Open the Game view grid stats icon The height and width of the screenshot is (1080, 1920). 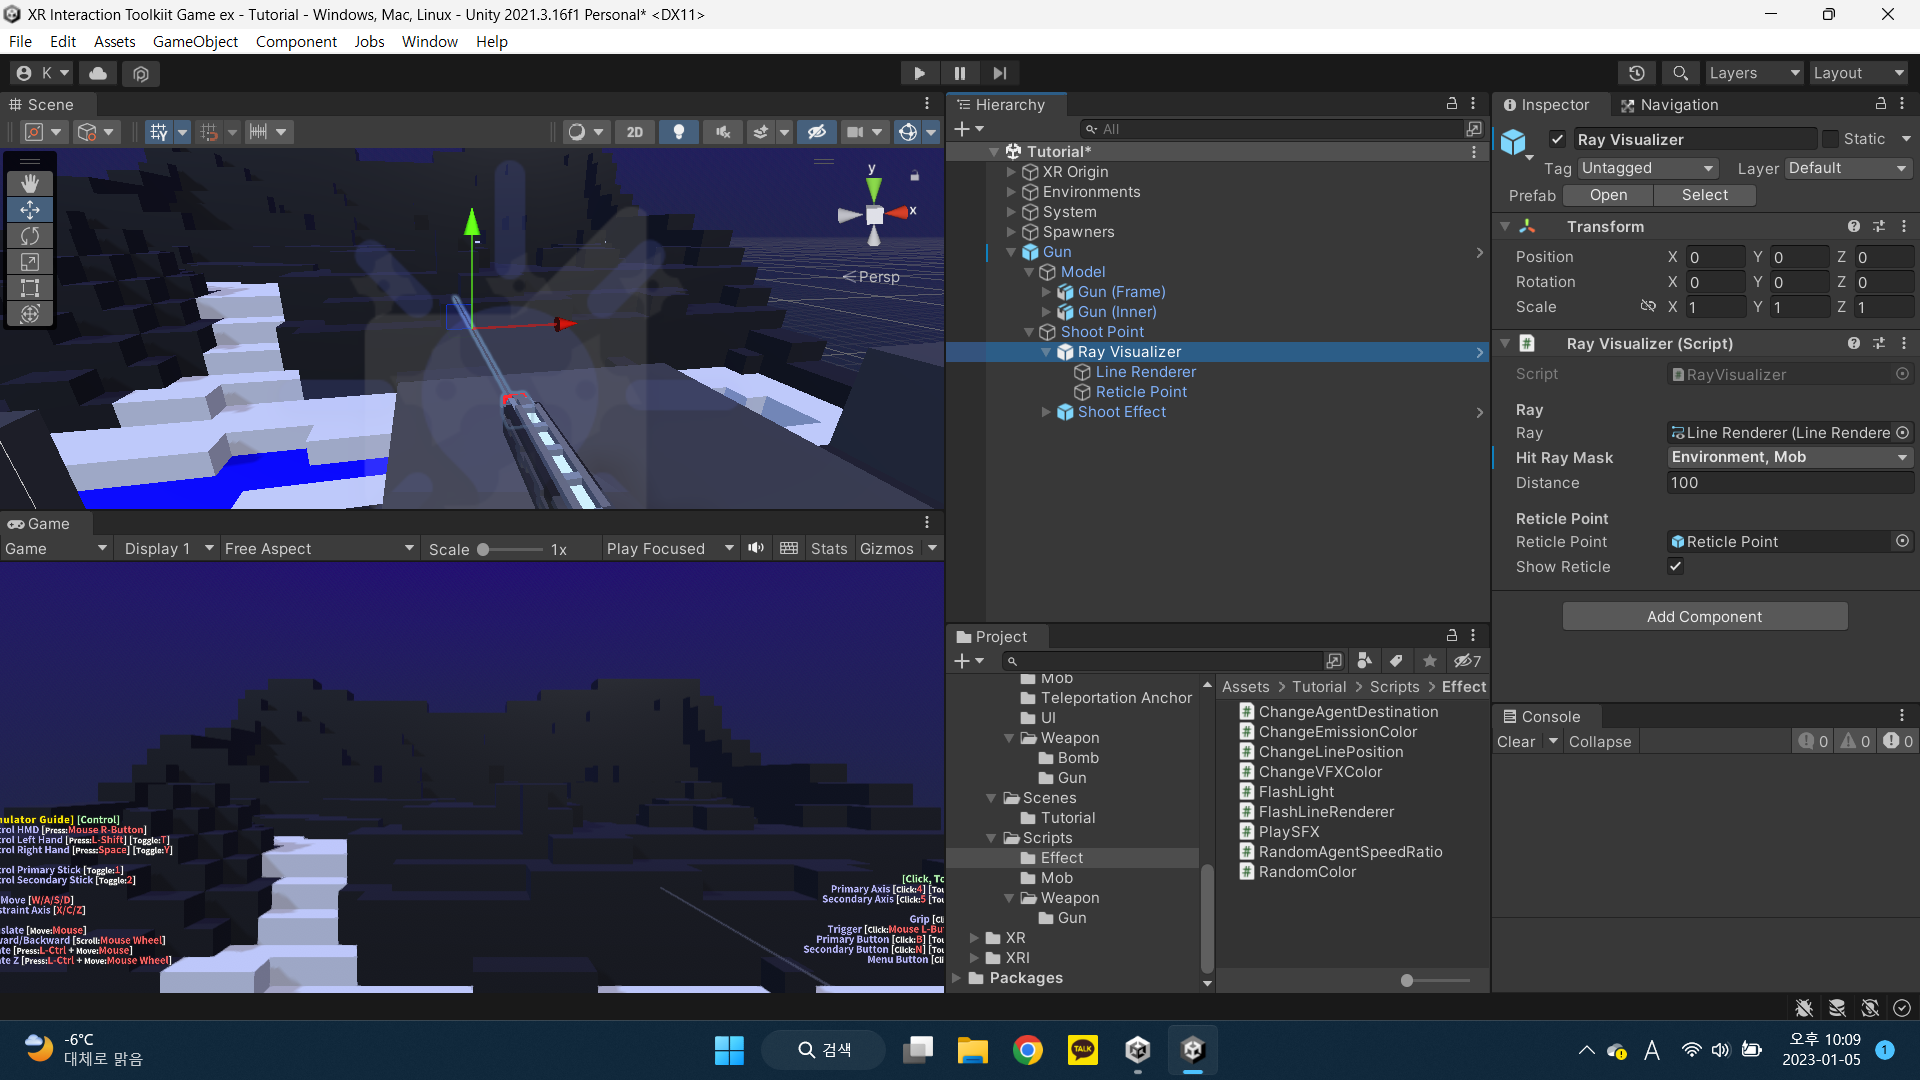[789, 548]
